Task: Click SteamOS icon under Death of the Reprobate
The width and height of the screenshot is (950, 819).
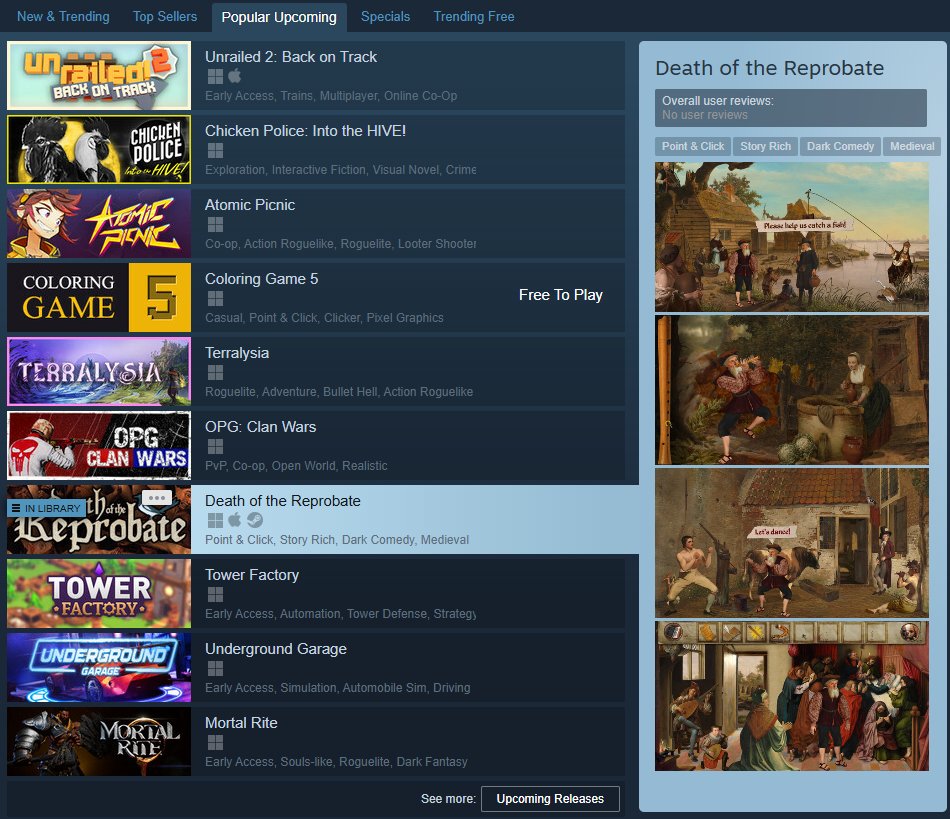Action: (x=255, y=520)
